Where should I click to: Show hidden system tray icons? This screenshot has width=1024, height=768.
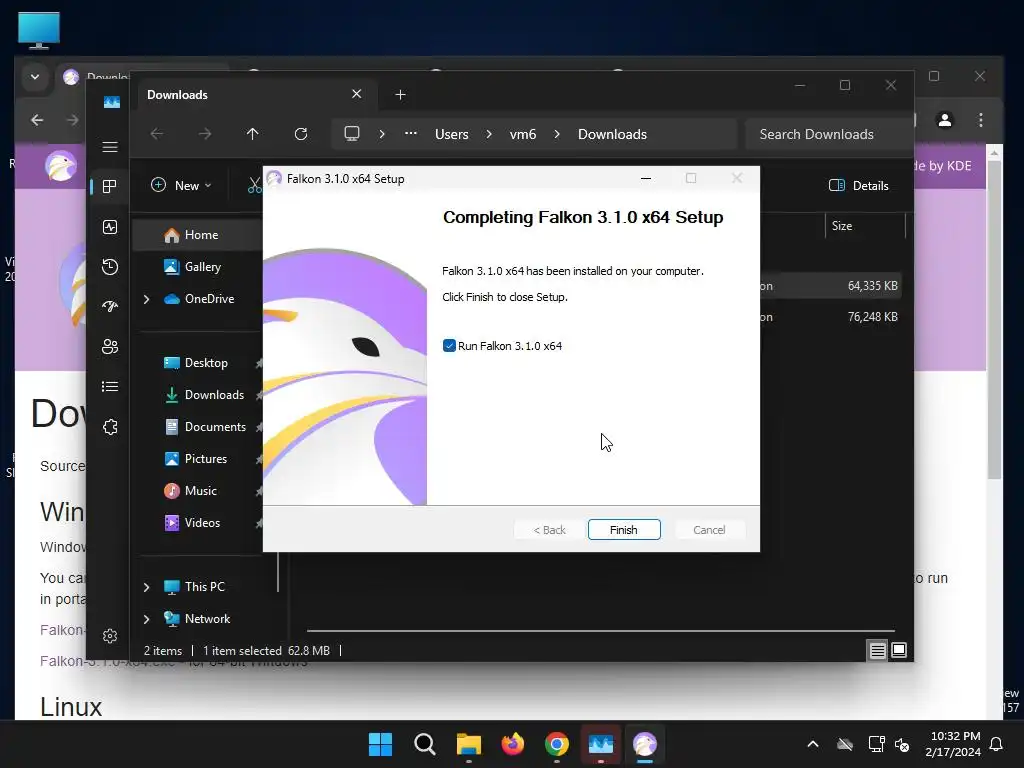[x=812, y=744]
